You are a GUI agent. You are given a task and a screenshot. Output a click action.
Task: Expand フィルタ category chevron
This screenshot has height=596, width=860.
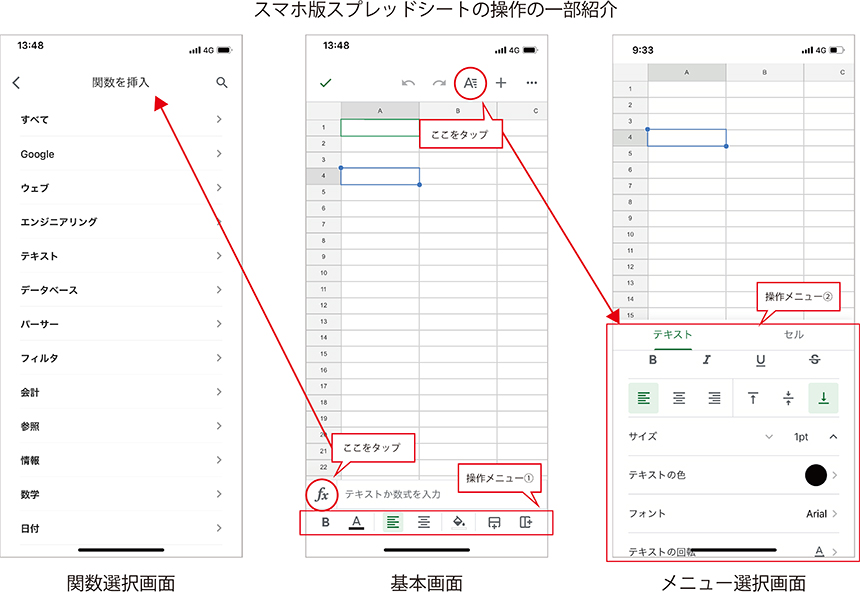coord(219,357)
